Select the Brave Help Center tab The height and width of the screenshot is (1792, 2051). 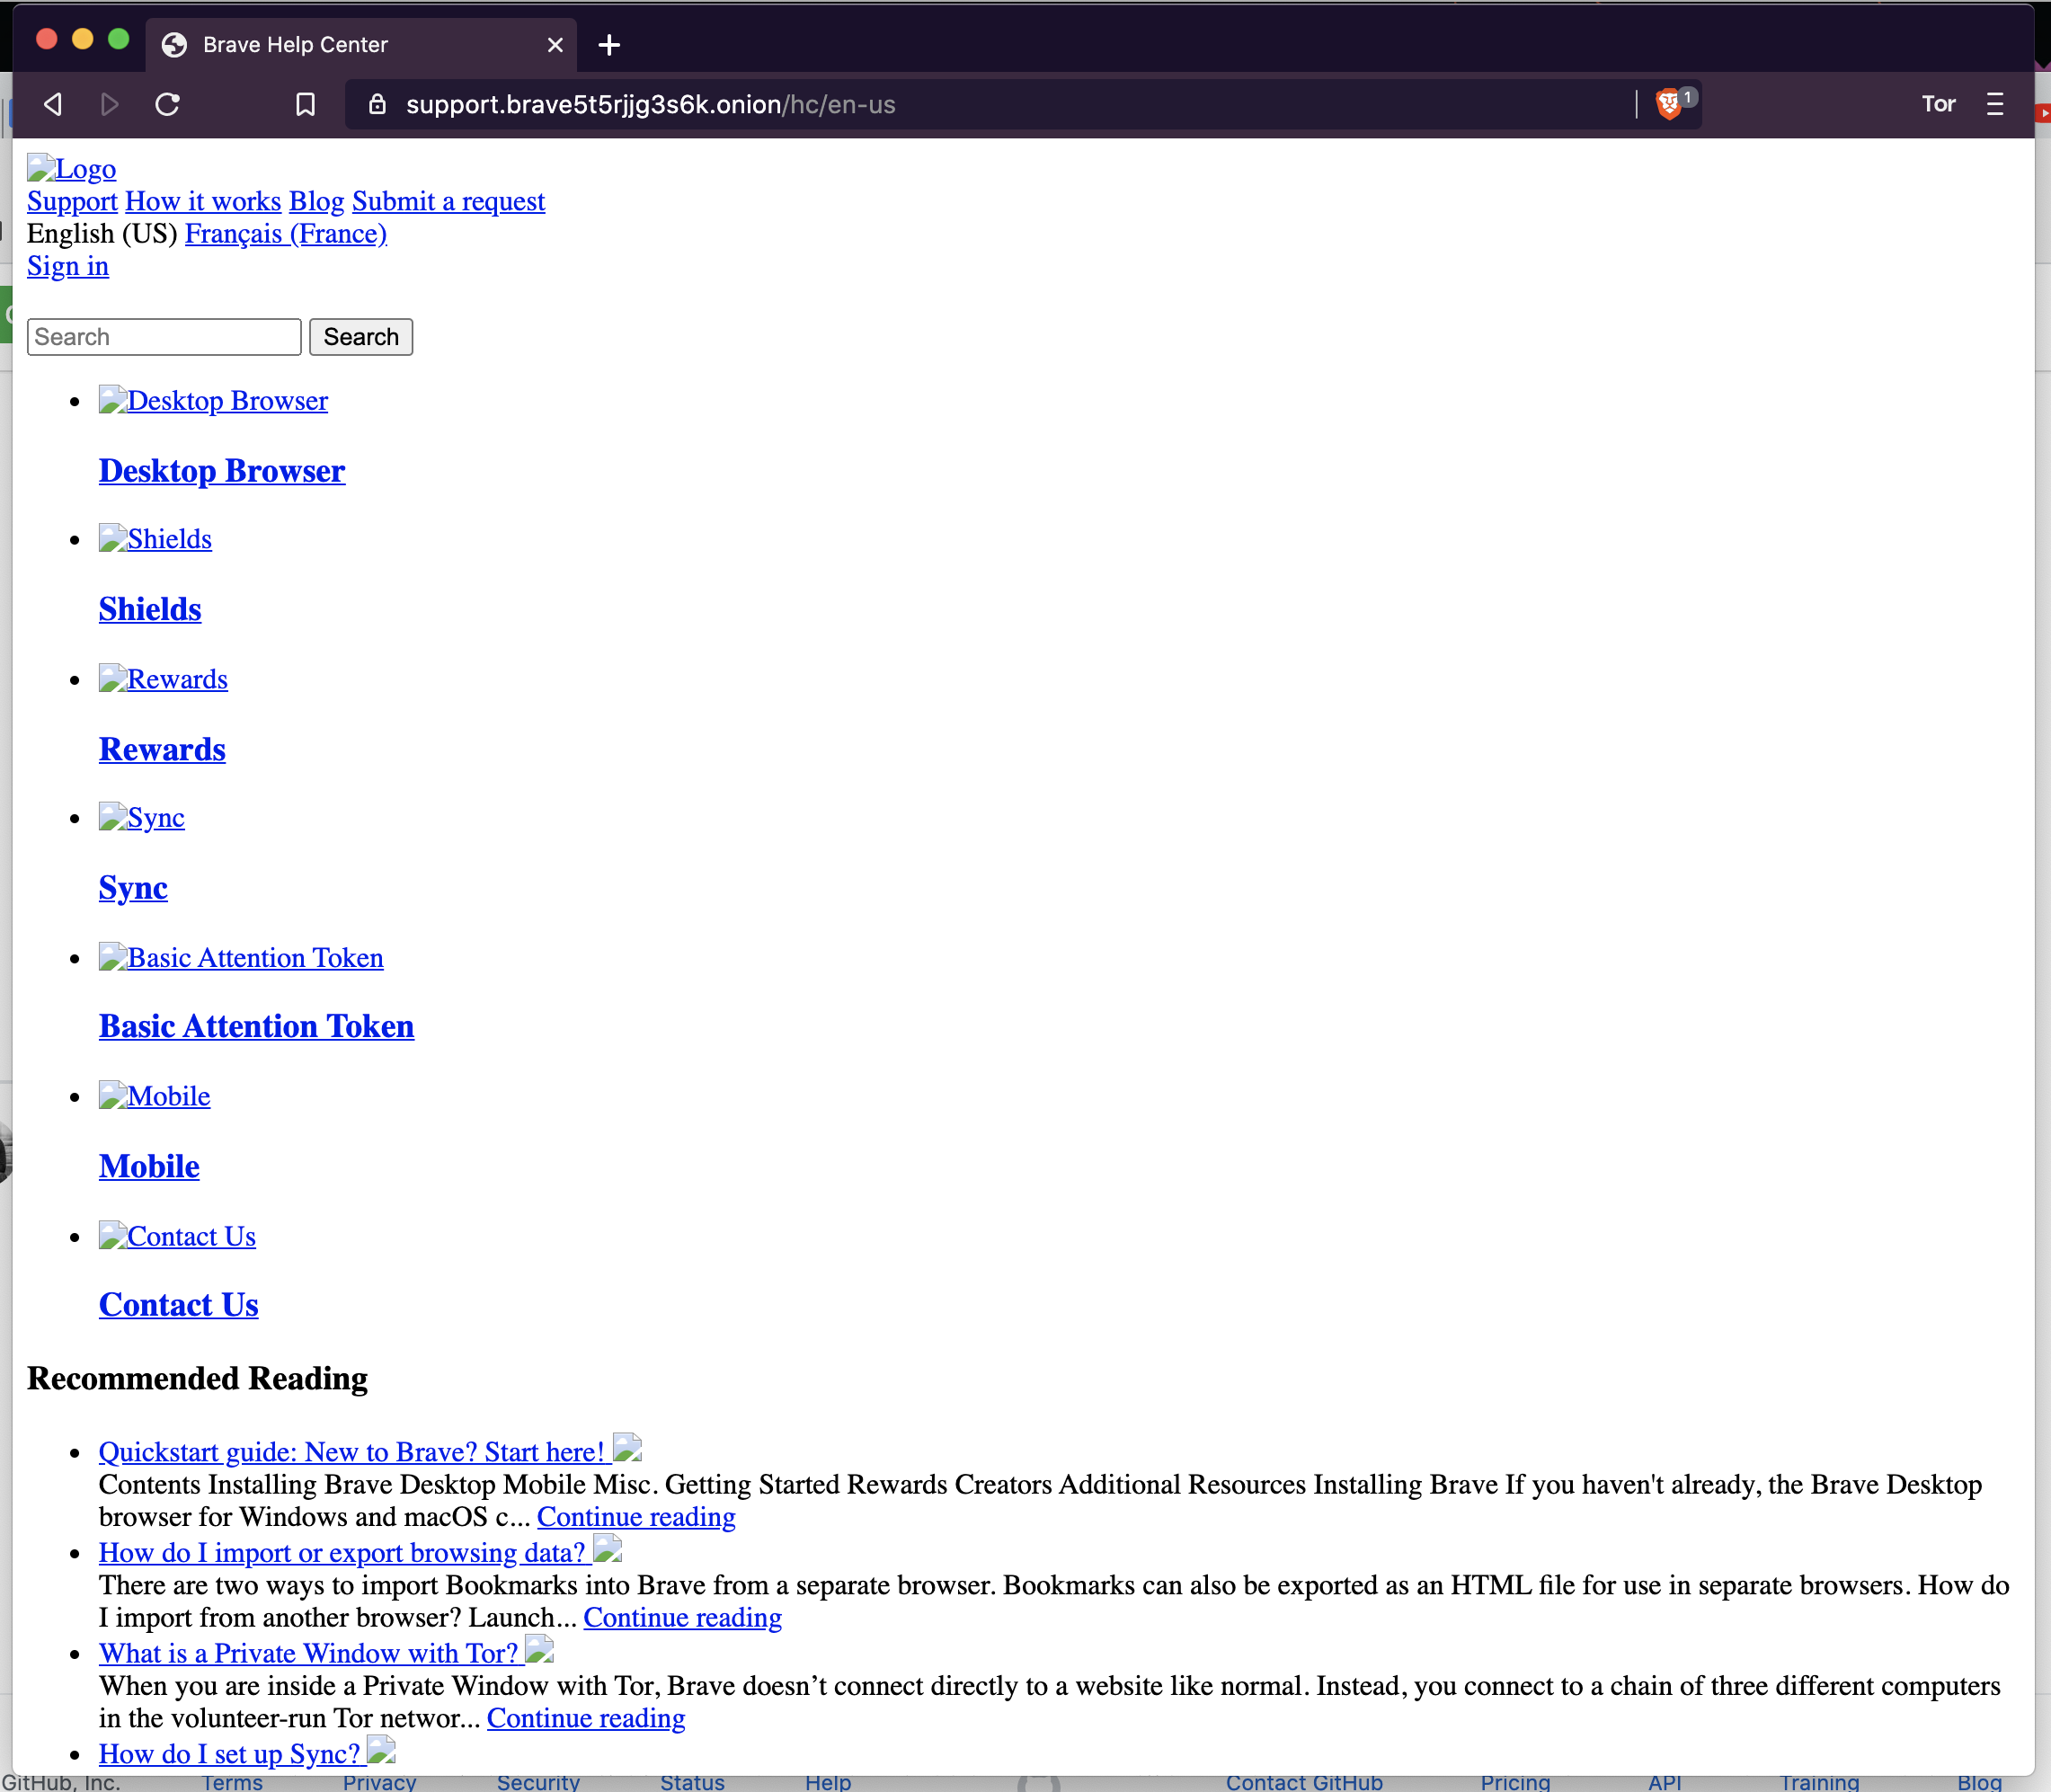click(x=294, y=45)
